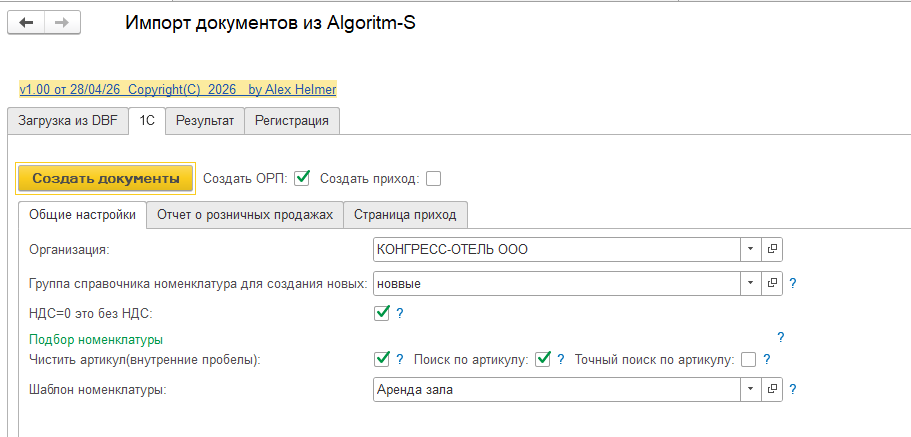Viewport: 911px width, 437px height.
Task: Switch to the Загрузка из DBF tab
Action: 66,121
